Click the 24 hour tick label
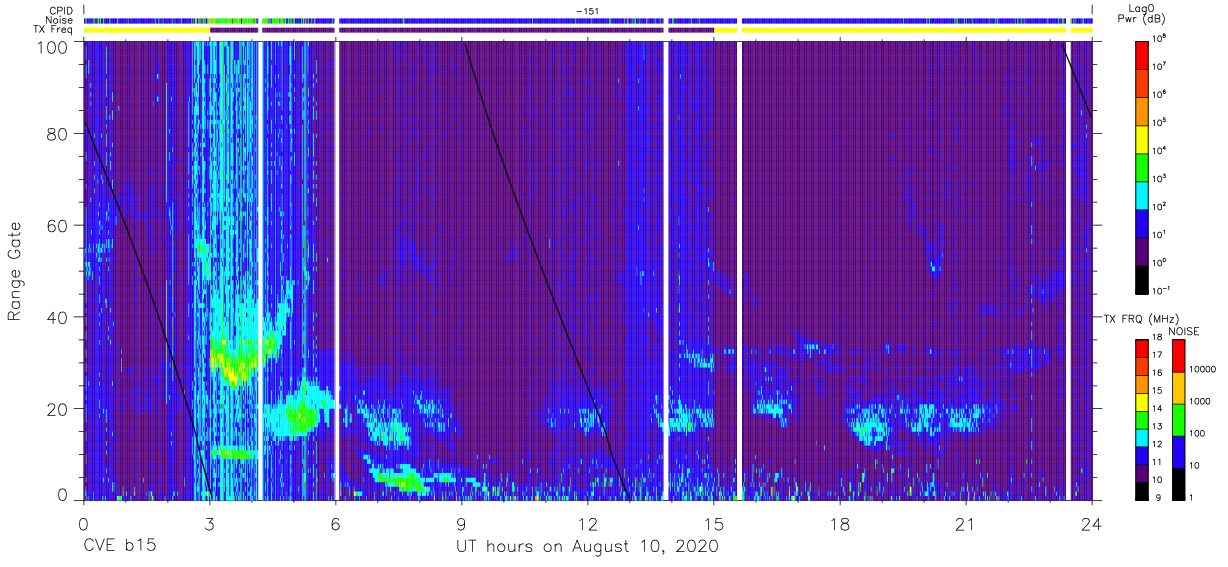The height and width of the screenshot is (567, 1228). (x=1091, y=523)
